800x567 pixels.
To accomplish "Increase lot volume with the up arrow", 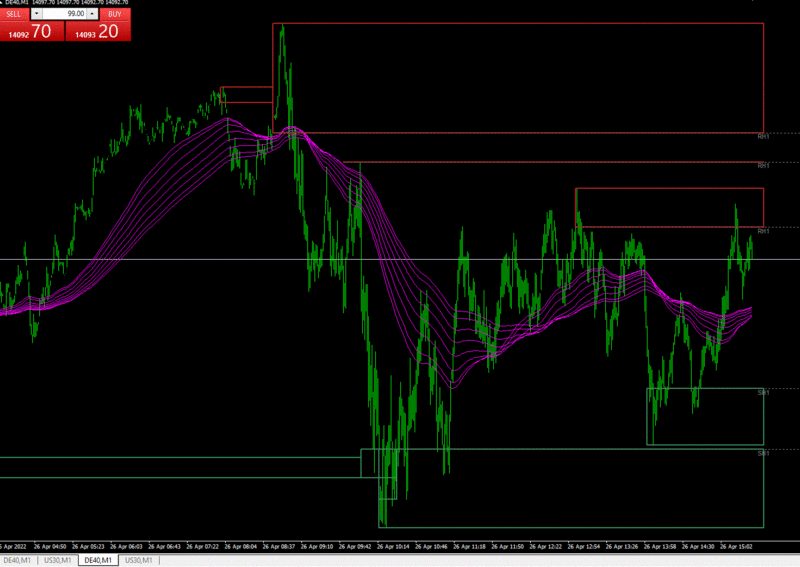I will (92, 14).
